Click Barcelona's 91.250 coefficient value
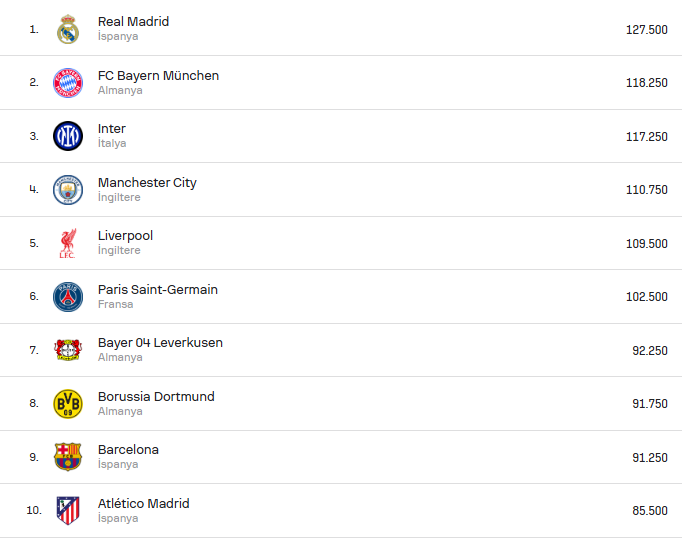The image size is (682, 538). tap(649, 457)
